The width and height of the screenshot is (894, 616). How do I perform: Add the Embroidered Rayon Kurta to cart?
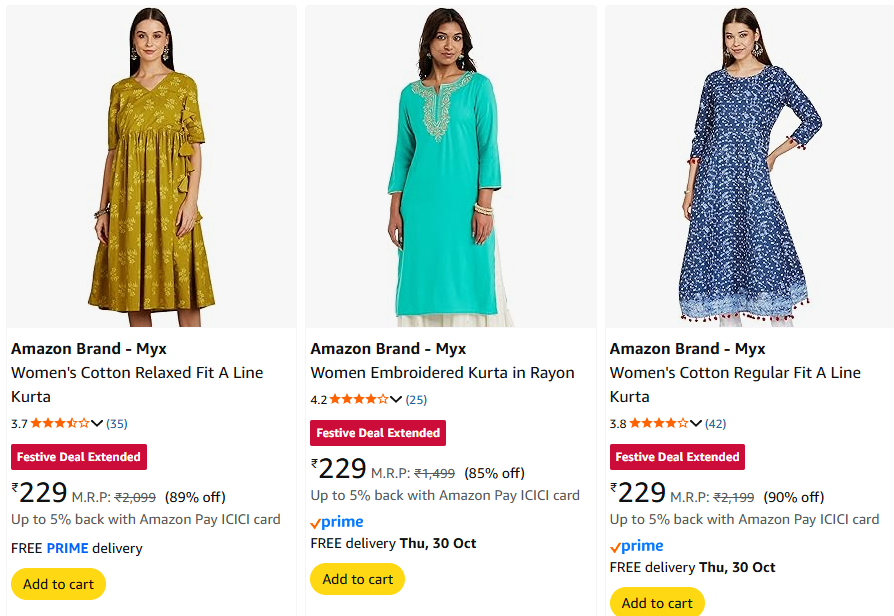[x=358, y=579]
